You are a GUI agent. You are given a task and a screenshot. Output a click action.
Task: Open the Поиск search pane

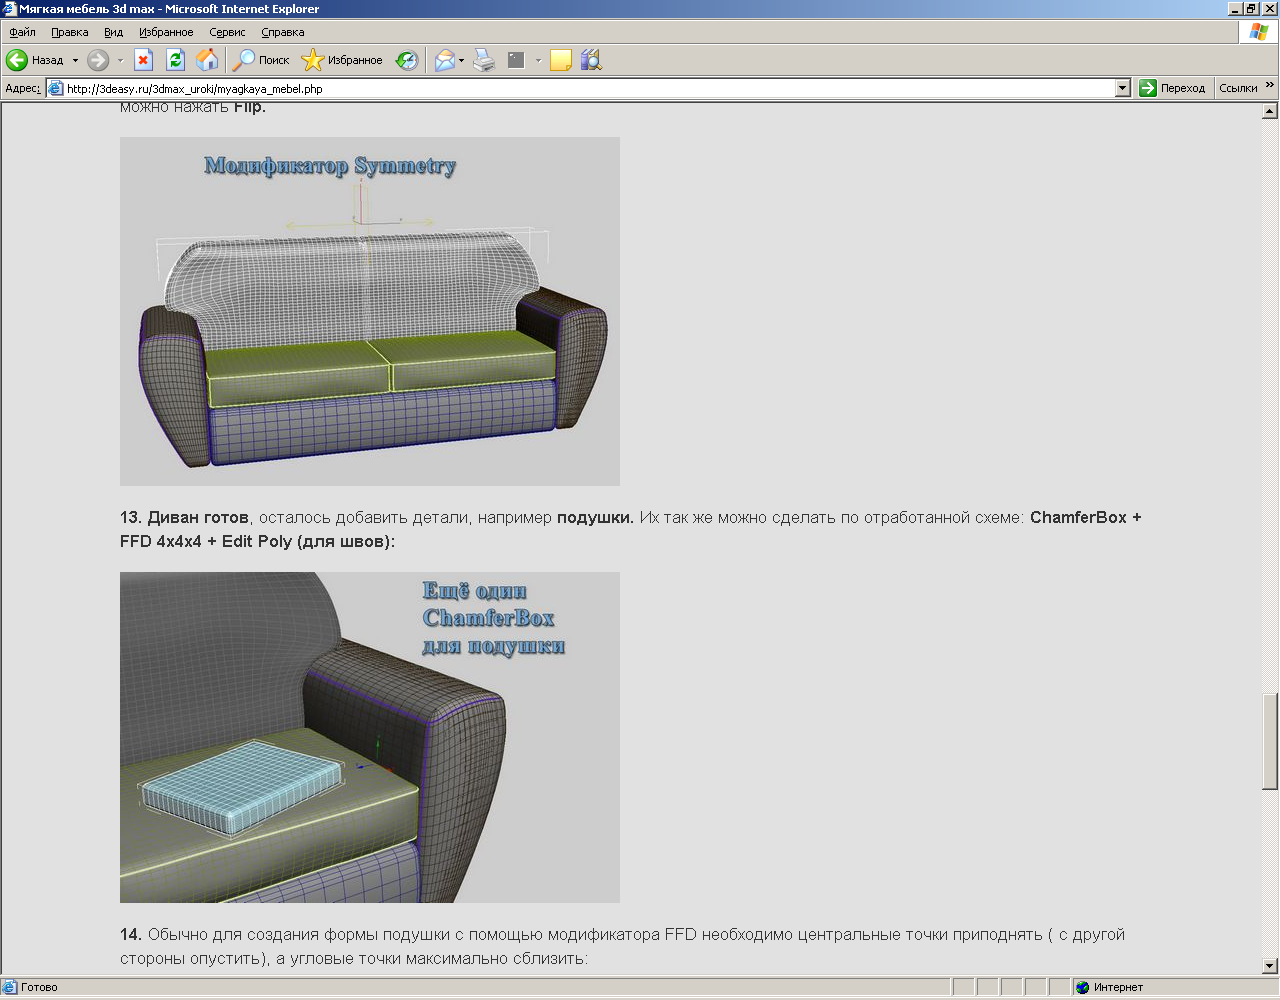[x=260, y=60]
